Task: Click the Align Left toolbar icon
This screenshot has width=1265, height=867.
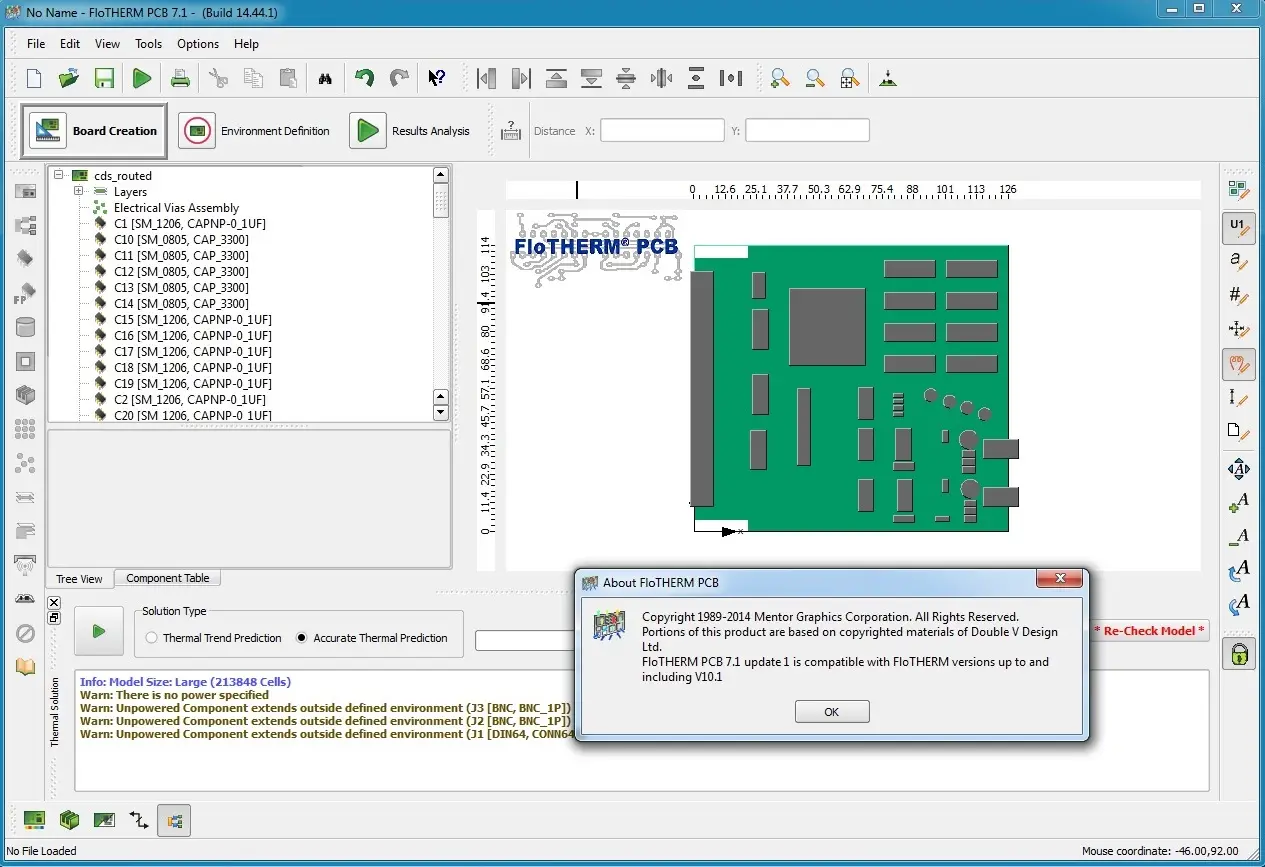Action: [487, 78]
